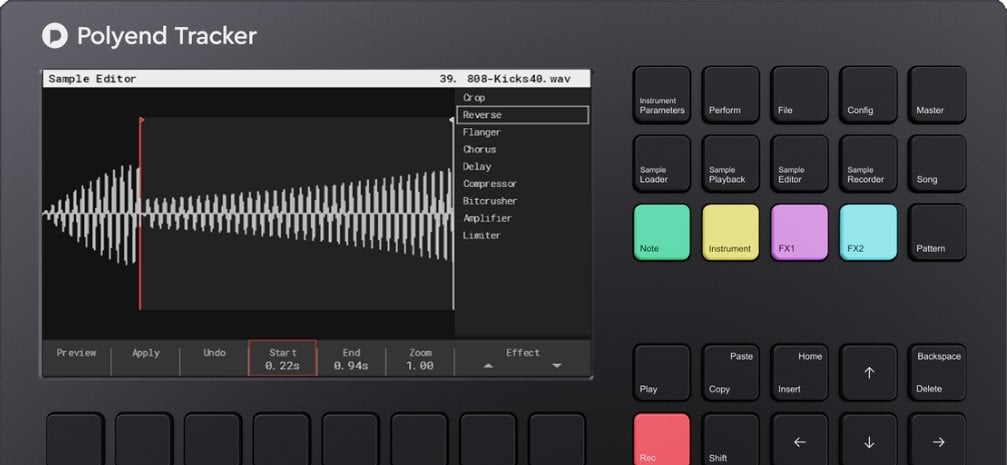Switch to Song mode button

pyautogui.click(x=937, y=164)
